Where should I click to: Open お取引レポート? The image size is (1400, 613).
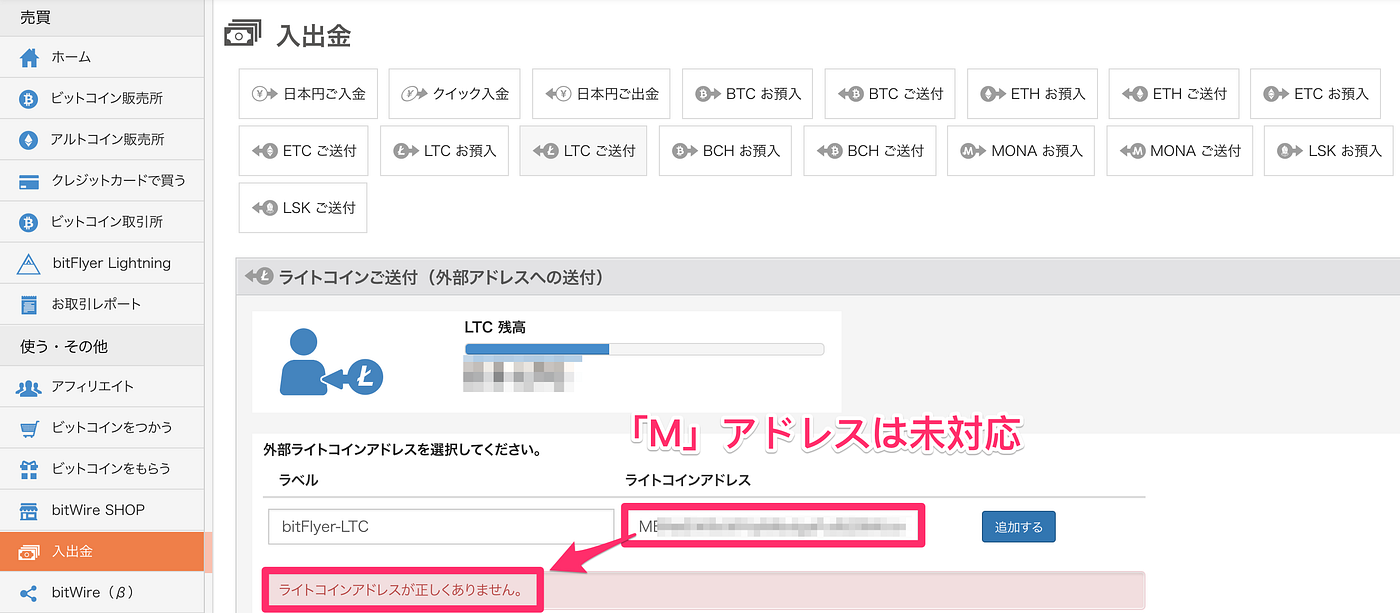tap(102, 303)
